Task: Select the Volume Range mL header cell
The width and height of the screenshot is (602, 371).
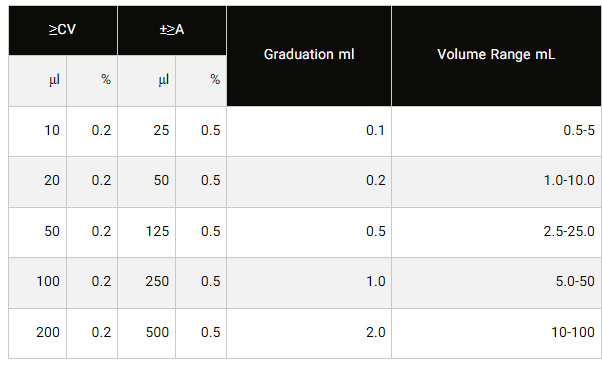Action: [x=496, y=56]
